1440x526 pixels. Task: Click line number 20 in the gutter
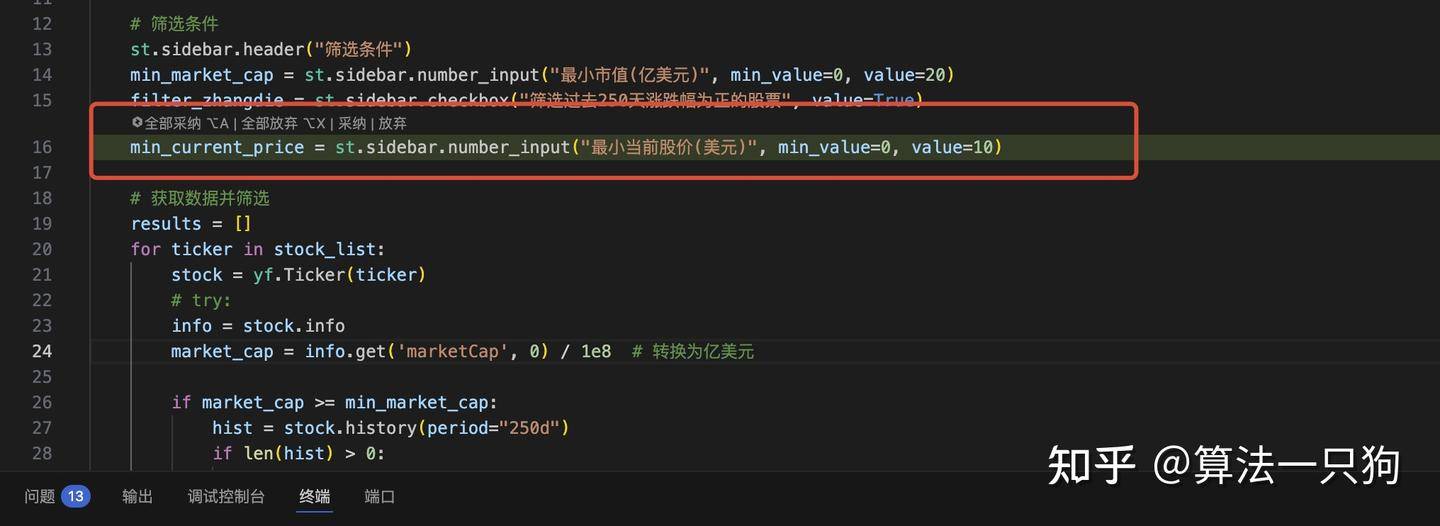pos(42,249)
